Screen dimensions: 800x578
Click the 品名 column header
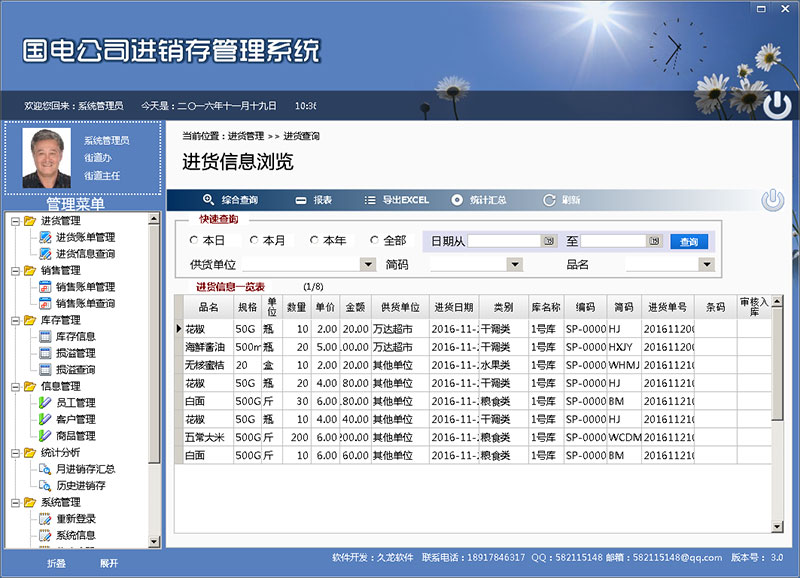pos(208,307)
